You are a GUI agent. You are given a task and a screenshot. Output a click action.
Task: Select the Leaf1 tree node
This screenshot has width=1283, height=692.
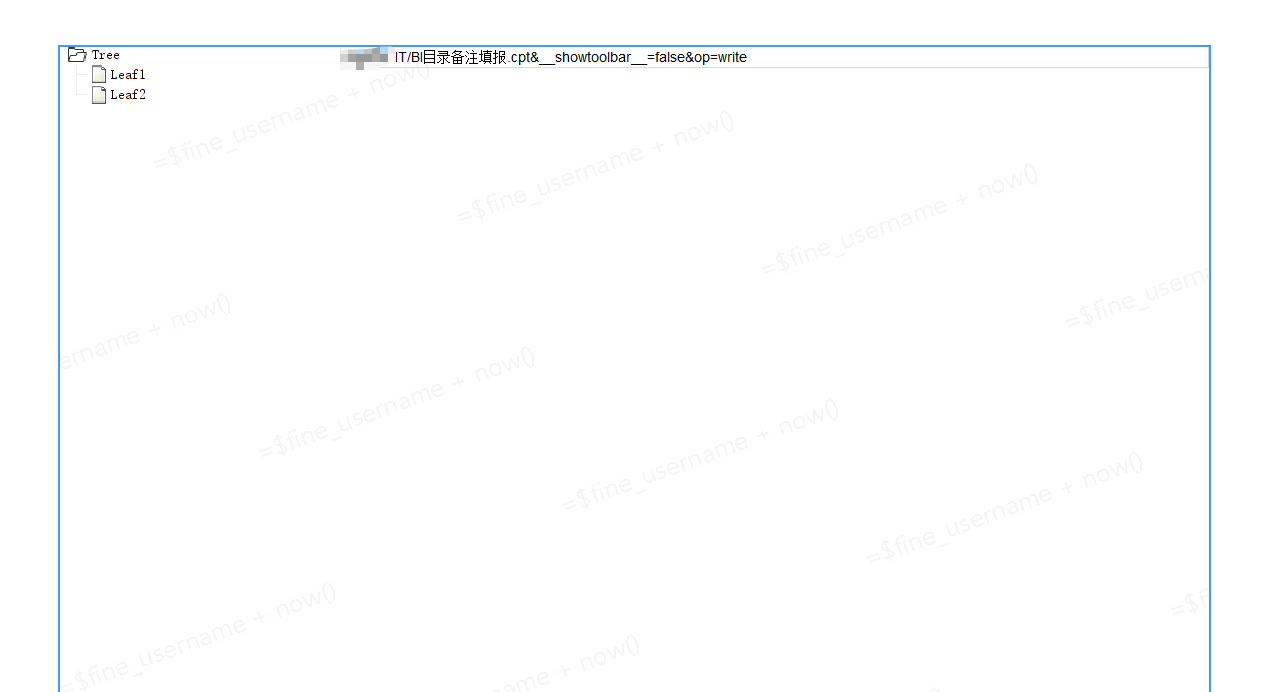[x=128, y=75]
